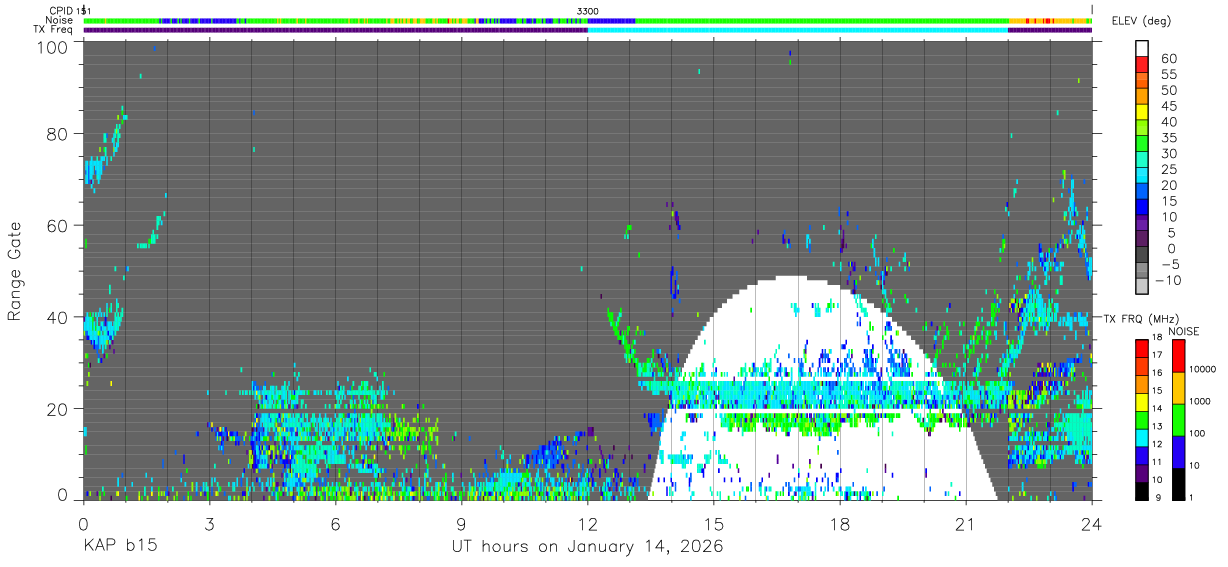The width and height of the screenshot is (1228, 567).
Task: Click the 'CPID' label at top left
Action: (x=60, y=11)
